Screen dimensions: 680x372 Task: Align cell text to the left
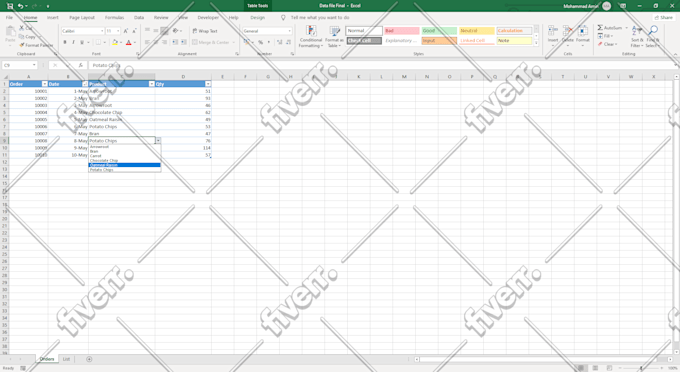click(x=147, y=42)
